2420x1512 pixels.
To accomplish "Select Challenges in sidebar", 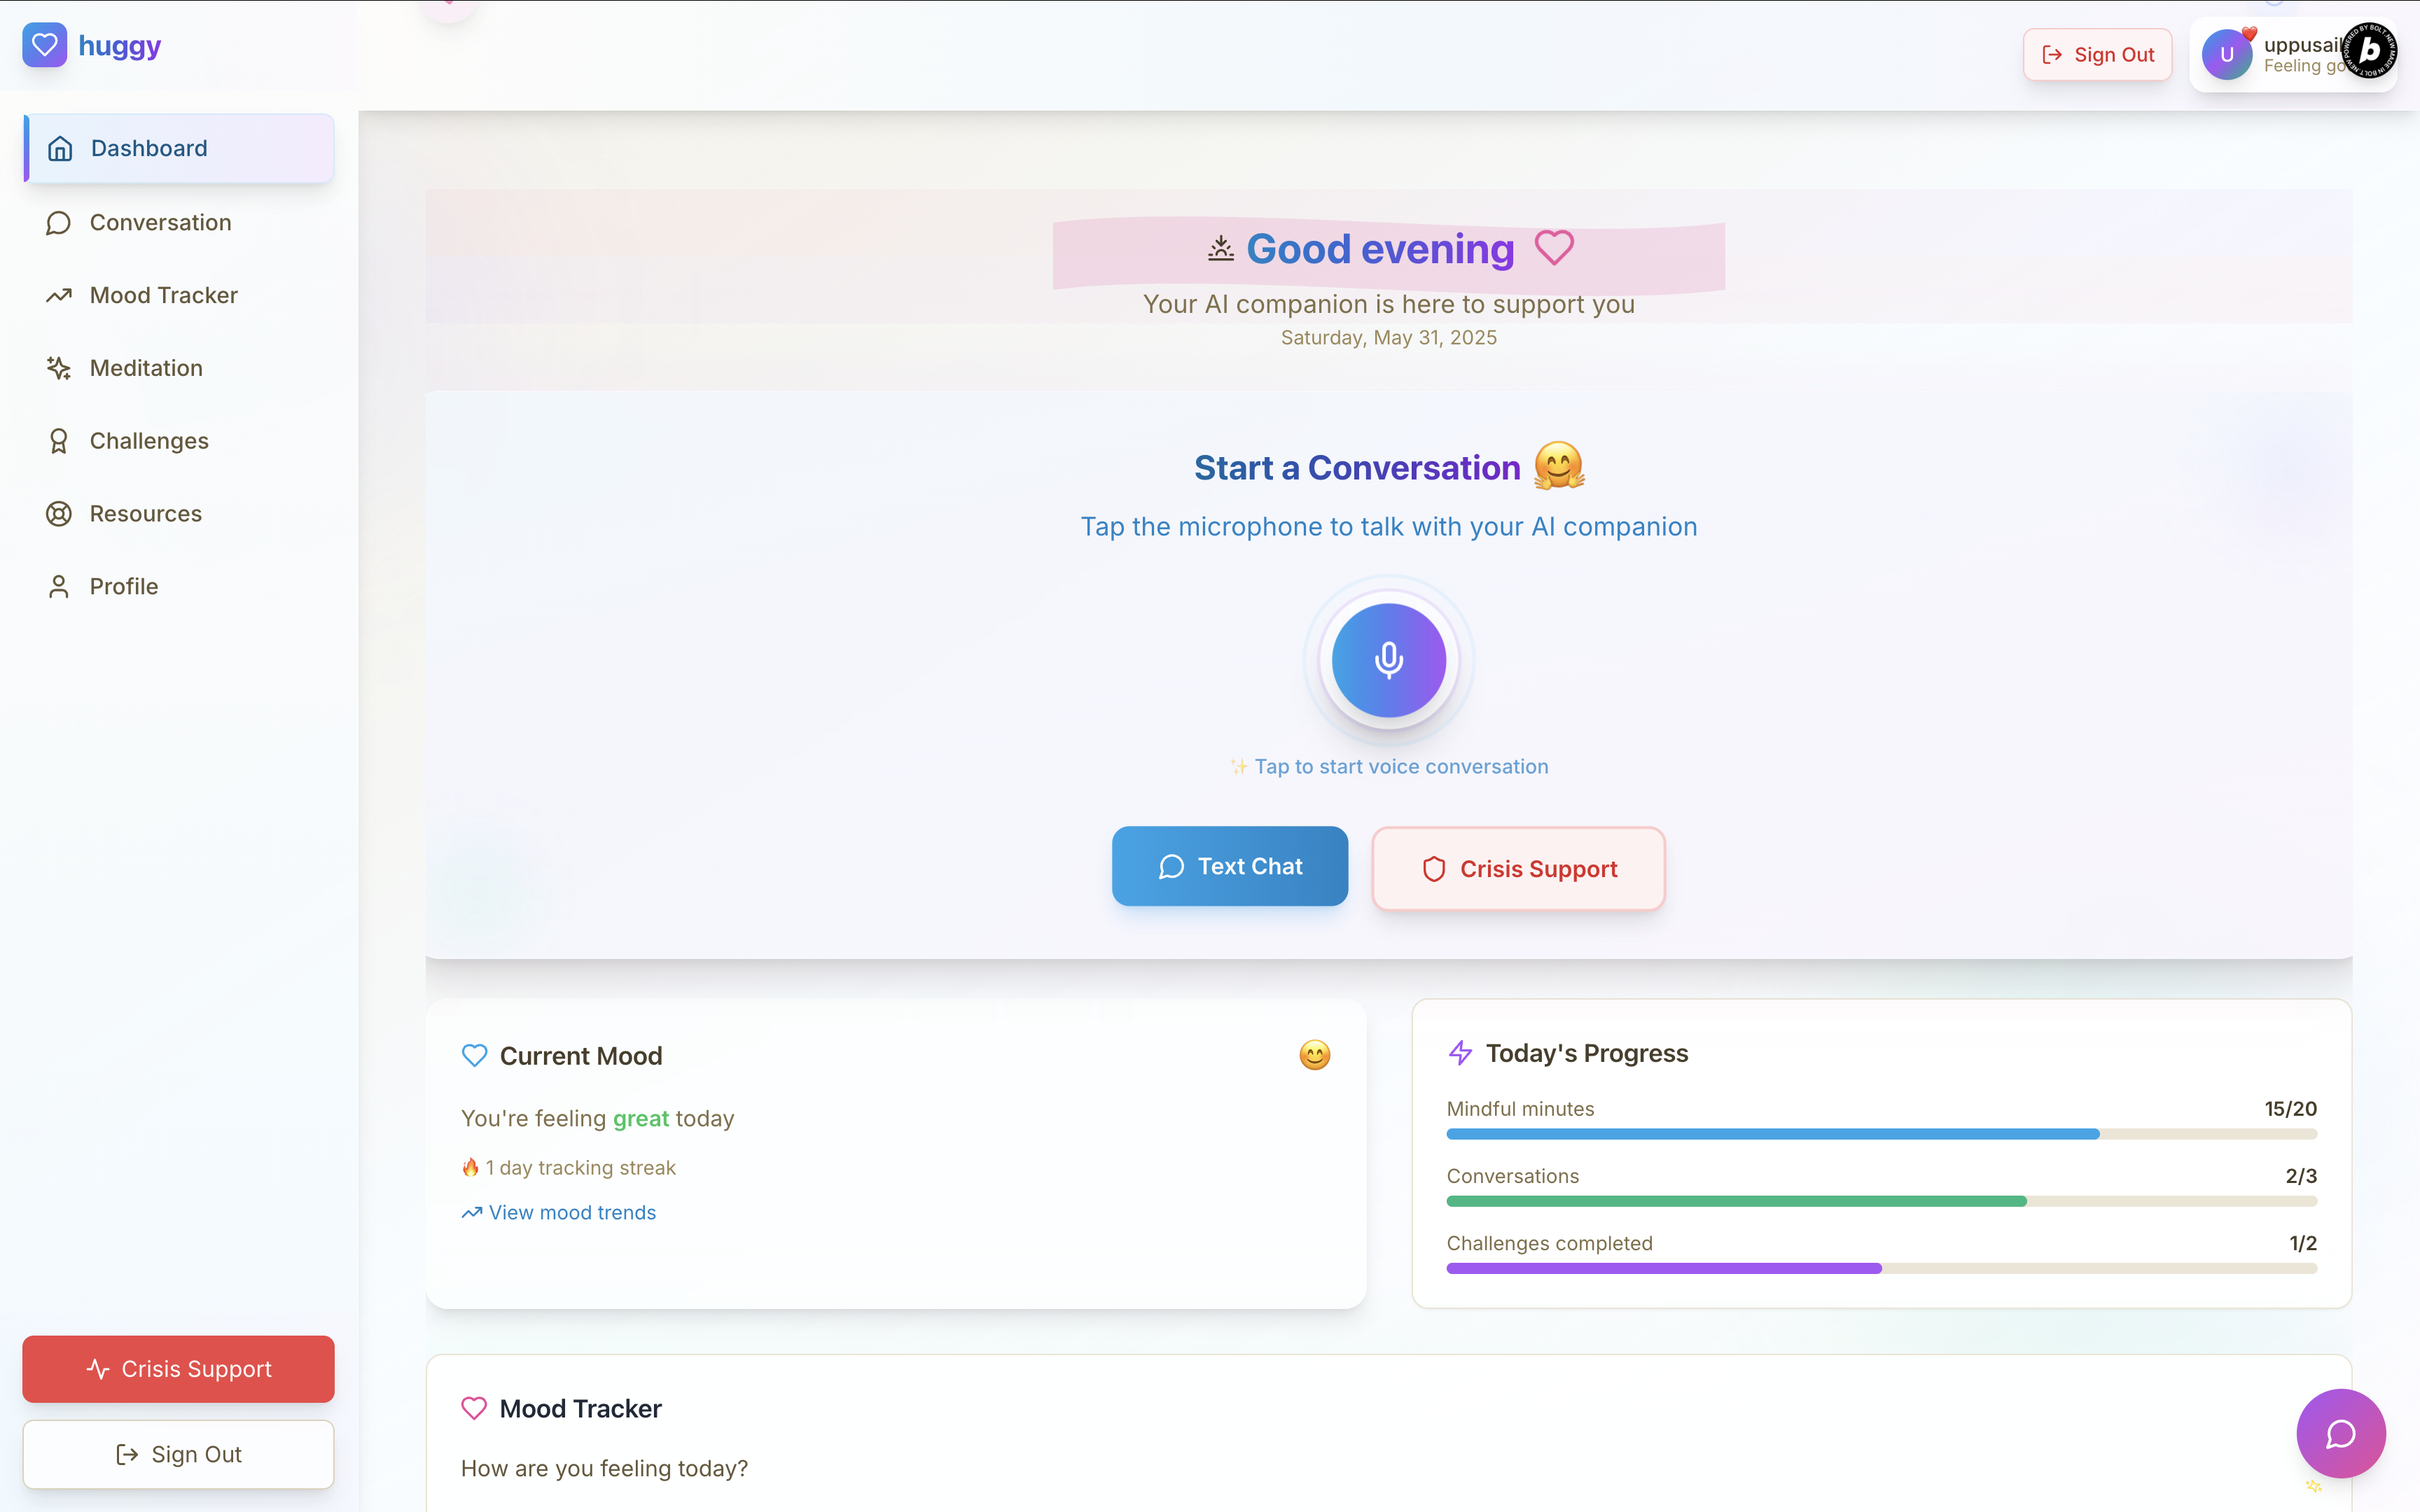I will point(149,441).
